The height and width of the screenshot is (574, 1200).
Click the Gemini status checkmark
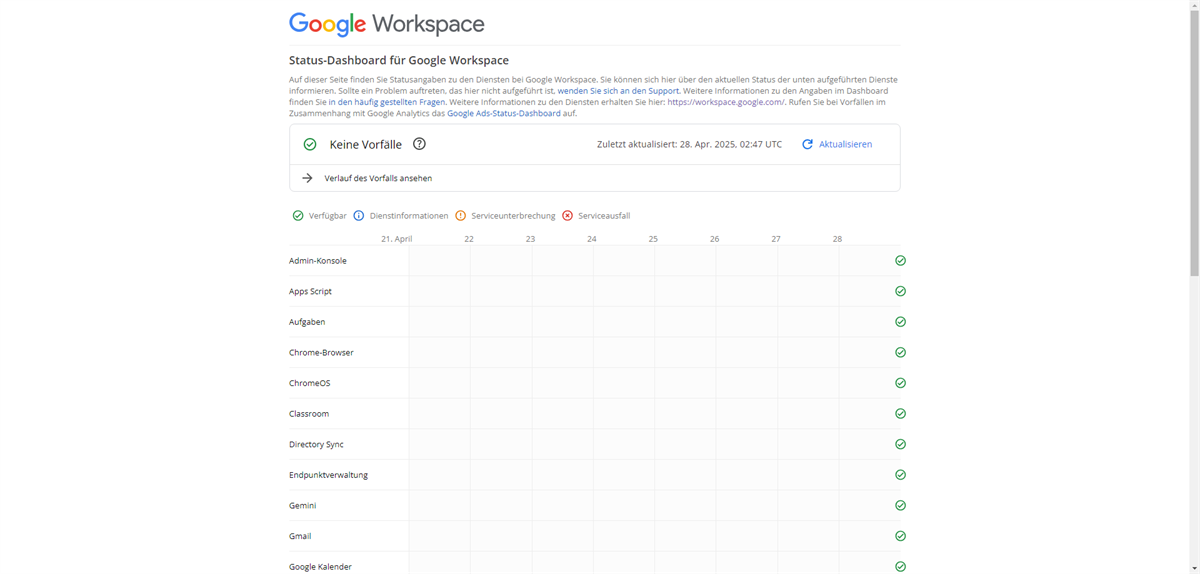coord(900,505)
